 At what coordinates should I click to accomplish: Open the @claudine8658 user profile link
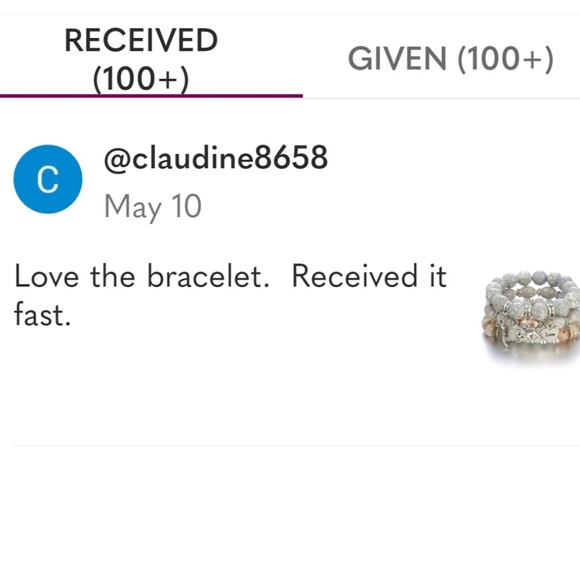216,158
